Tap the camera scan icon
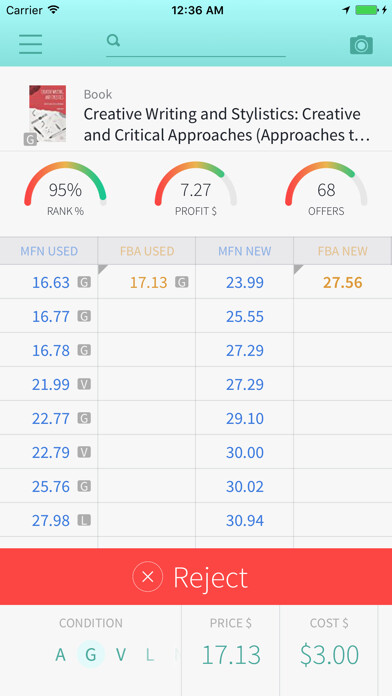392x696 pixels. point(361,45)
